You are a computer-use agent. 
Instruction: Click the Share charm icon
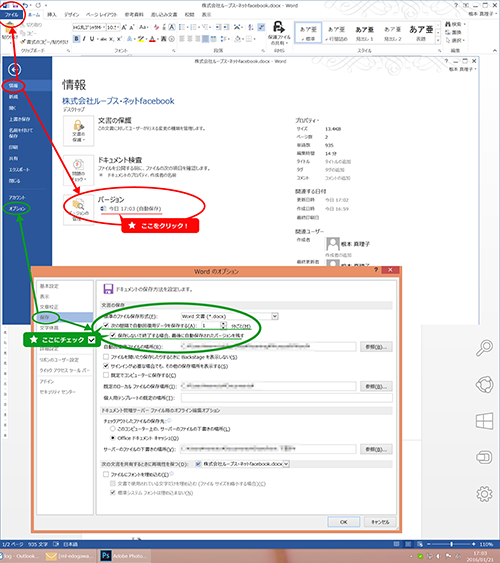coord(484,385)
